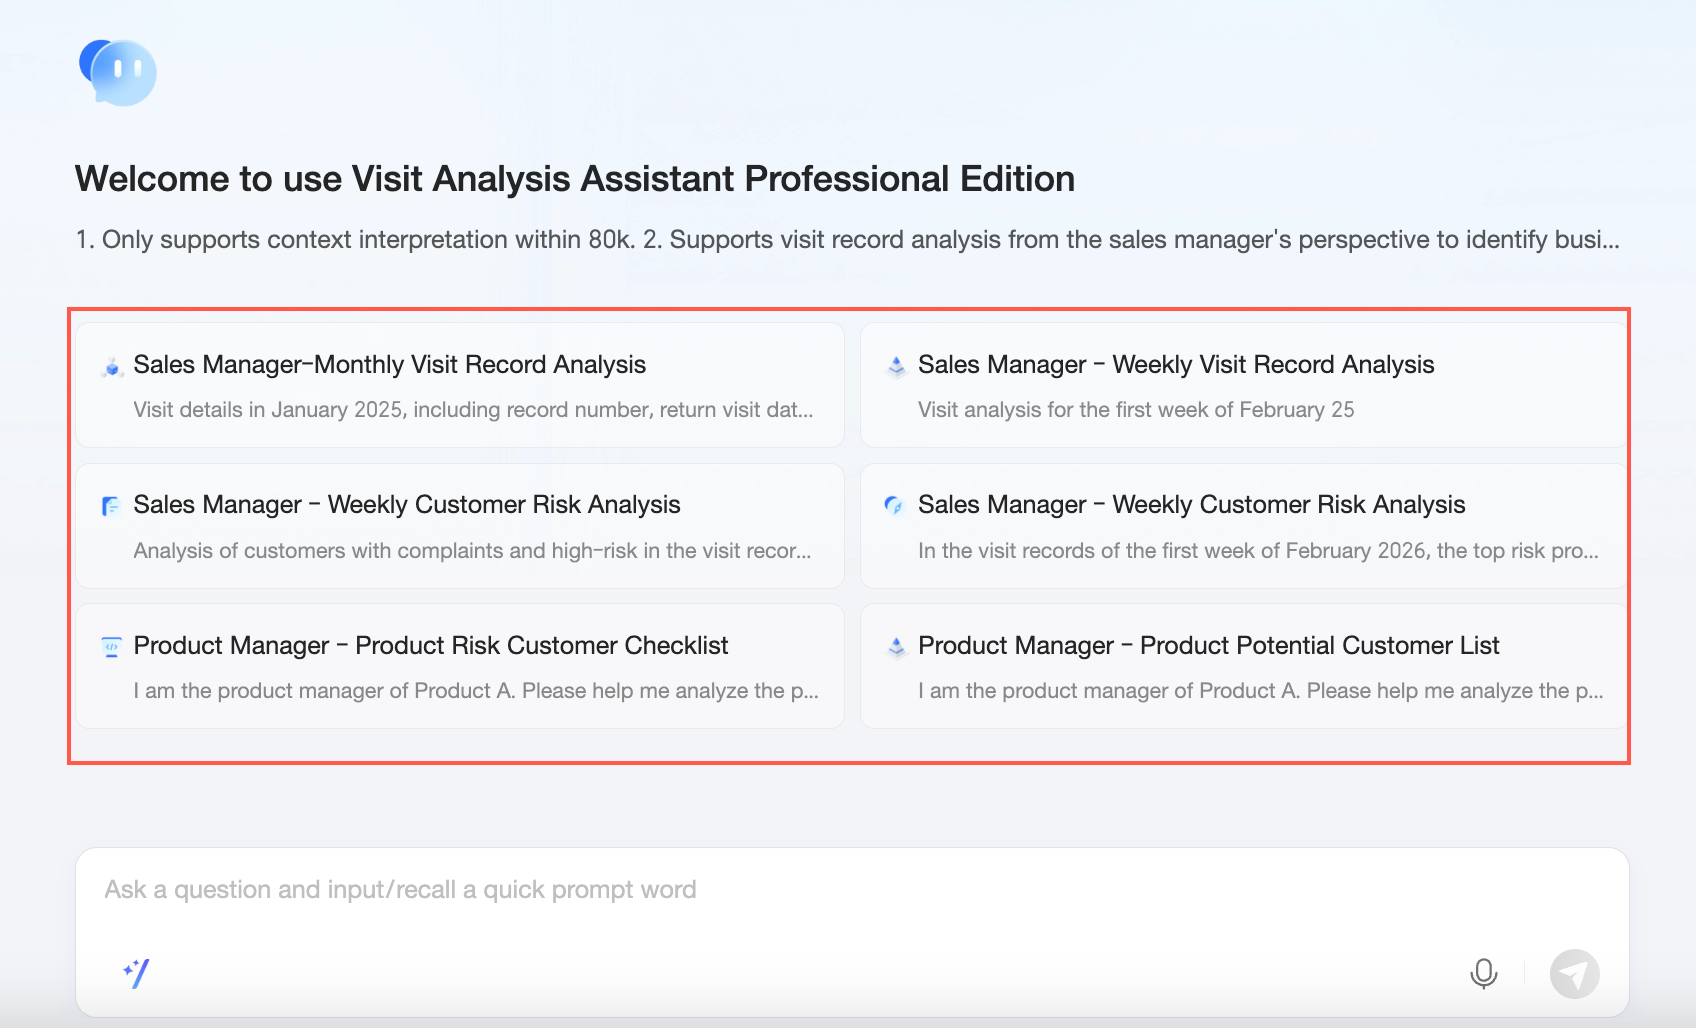The image size is (1696, 1028).
Task: Select the Sales Manager-Monthly Visit Record Analysis title
Action: point(389,365)
